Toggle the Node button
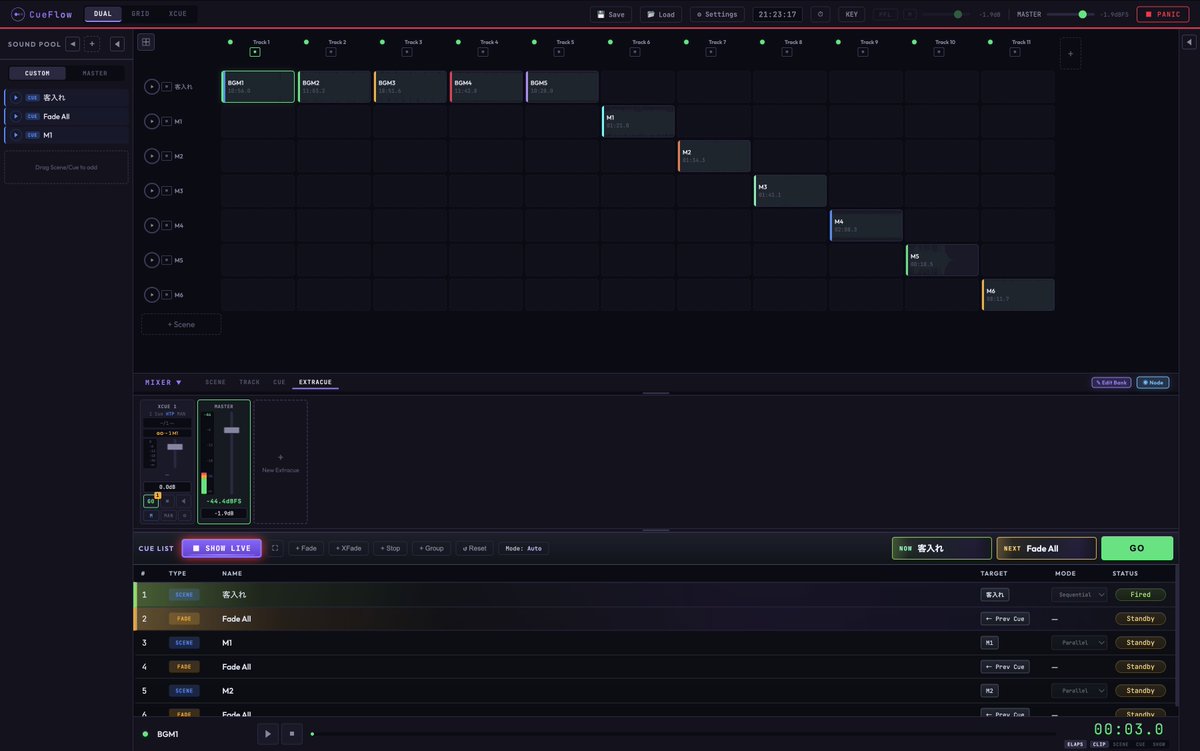This screenshot has height=751, width=1200. coord(1153,382)
